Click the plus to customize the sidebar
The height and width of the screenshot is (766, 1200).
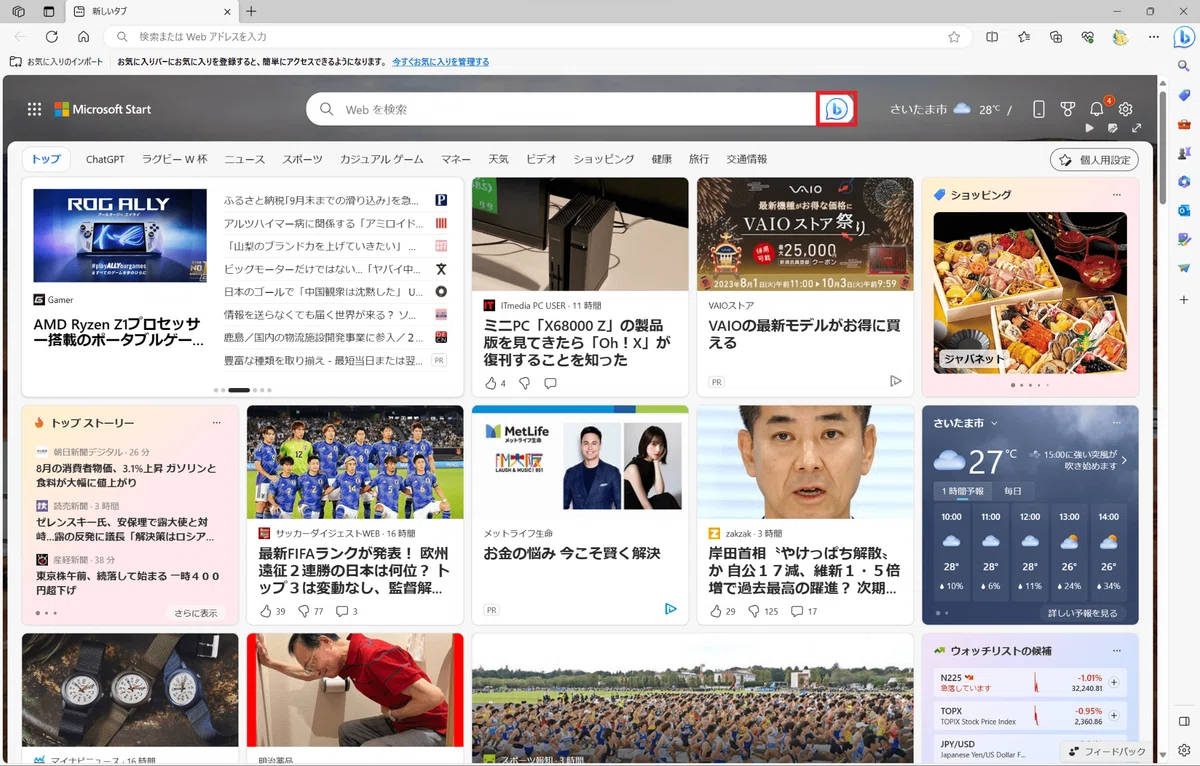(1184, 299)
